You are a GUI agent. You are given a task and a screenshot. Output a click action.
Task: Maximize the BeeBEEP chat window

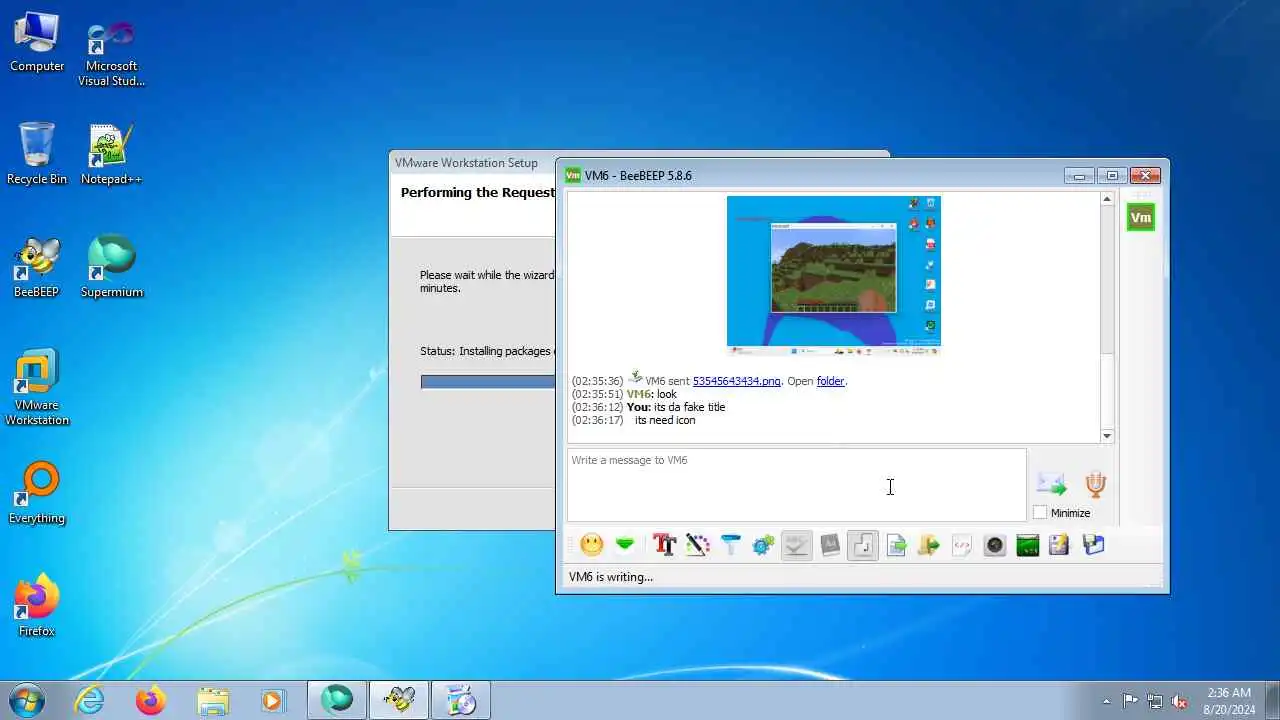[1112, 176]
